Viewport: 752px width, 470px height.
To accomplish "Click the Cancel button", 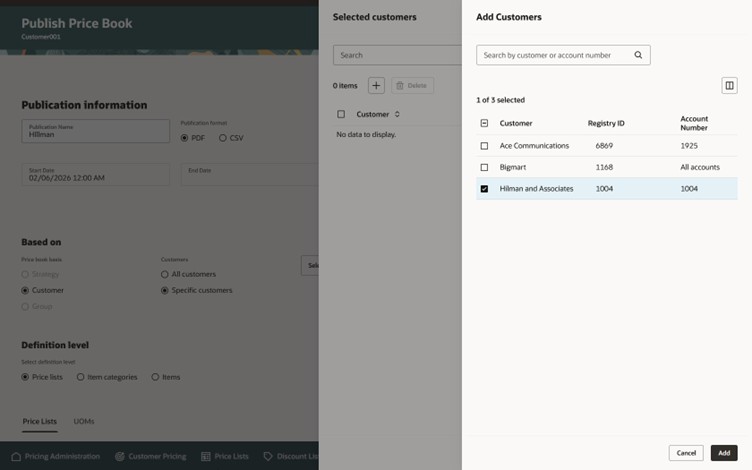I will click(x=686, y=453).
